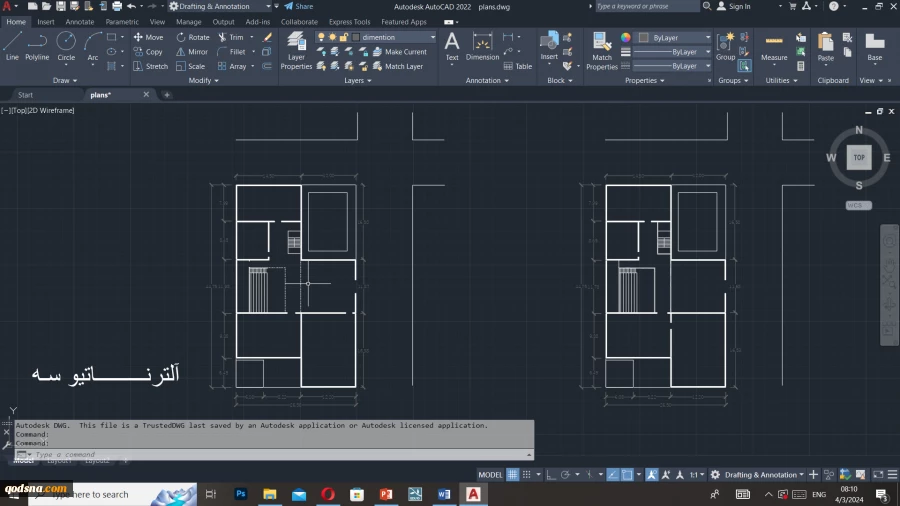900x506 pixels.
Task: Click the Rotate tool
Action: (193, 37)
